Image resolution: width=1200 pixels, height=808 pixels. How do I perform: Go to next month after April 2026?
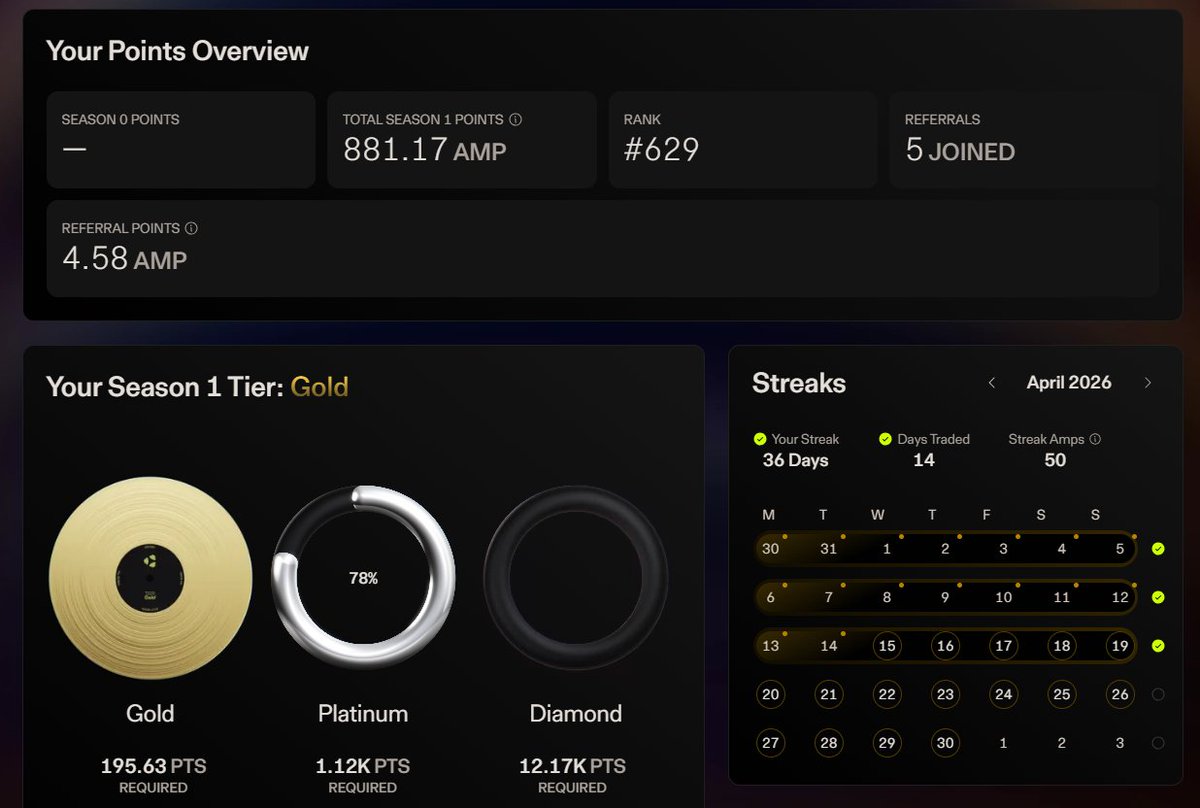(x=1147, y=383)
